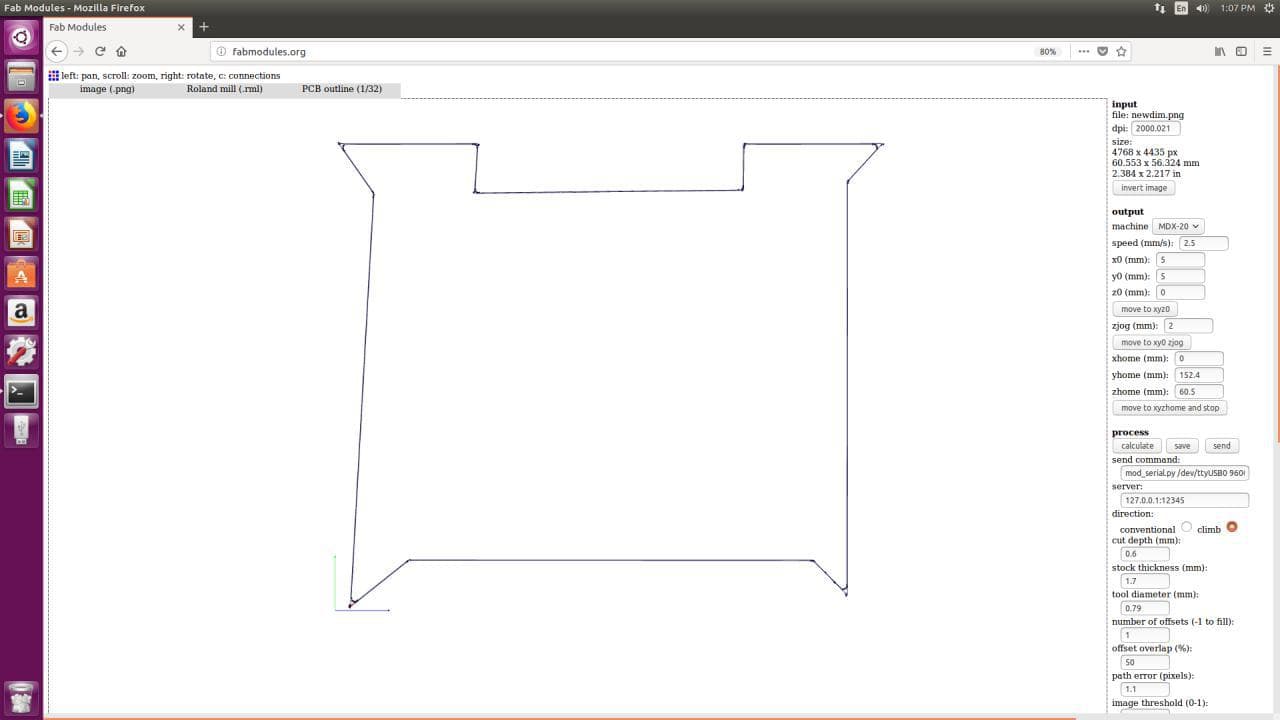The image size is (1280, 720).
Task: Edit the send command field
Action: click(x=1185, y=473)
